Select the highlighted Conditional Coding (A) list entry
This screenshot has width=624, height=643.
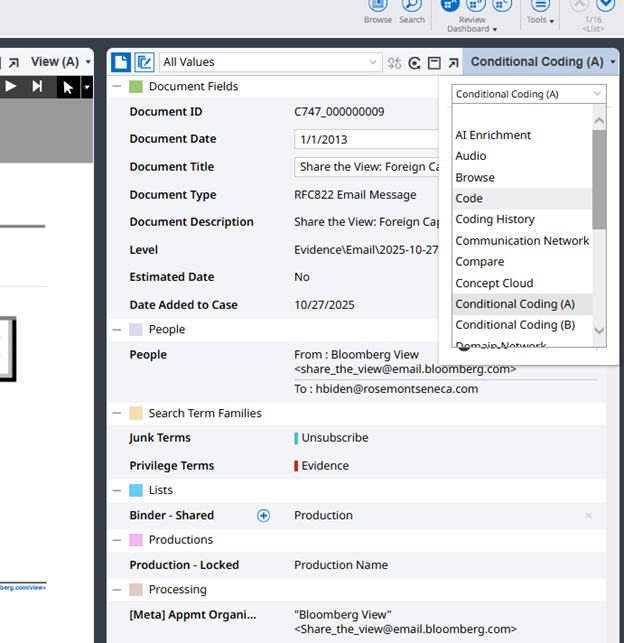point(522,304)
